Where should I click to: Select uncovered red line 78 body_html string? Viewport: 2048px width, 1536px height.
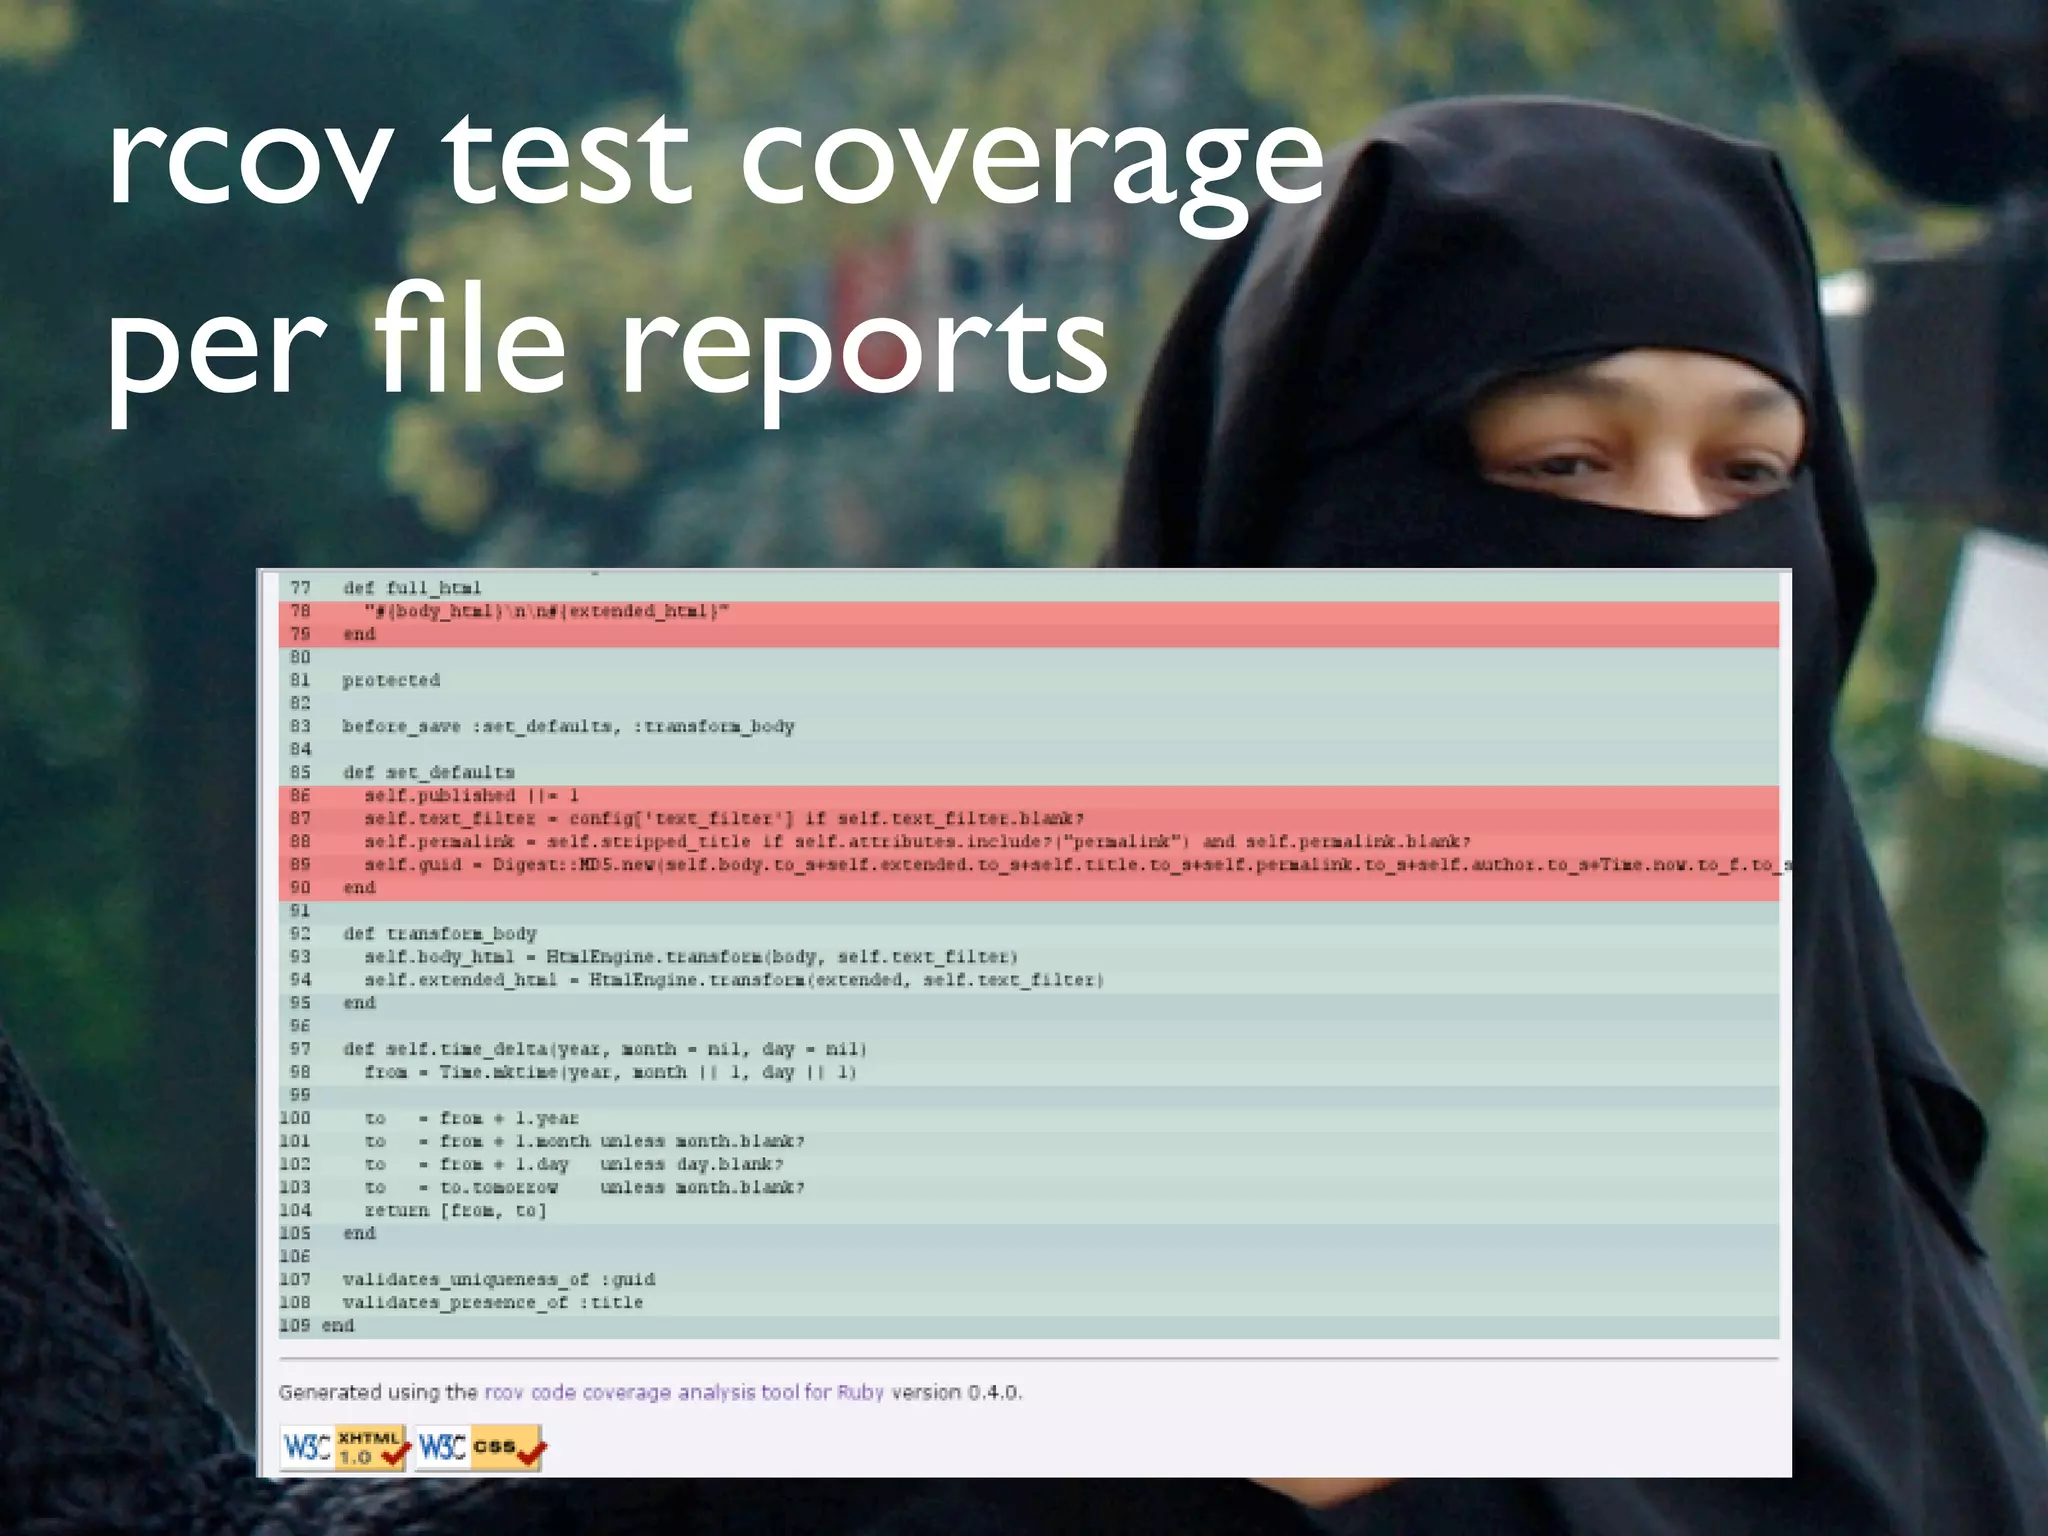[546, 611]
